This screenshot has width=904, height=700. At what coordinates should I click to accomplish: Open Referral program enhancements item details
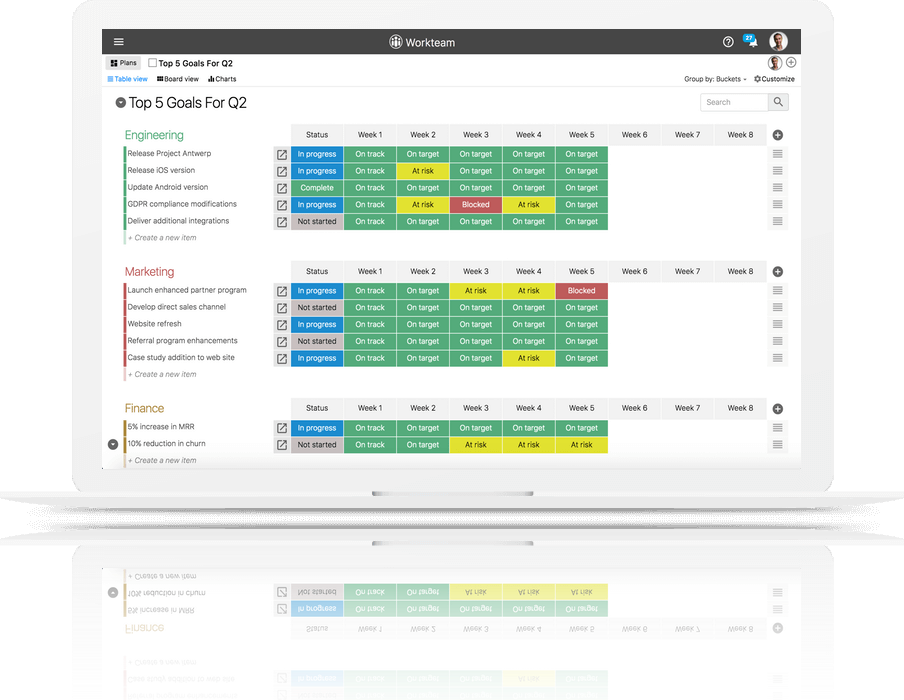tap(282, 341)
